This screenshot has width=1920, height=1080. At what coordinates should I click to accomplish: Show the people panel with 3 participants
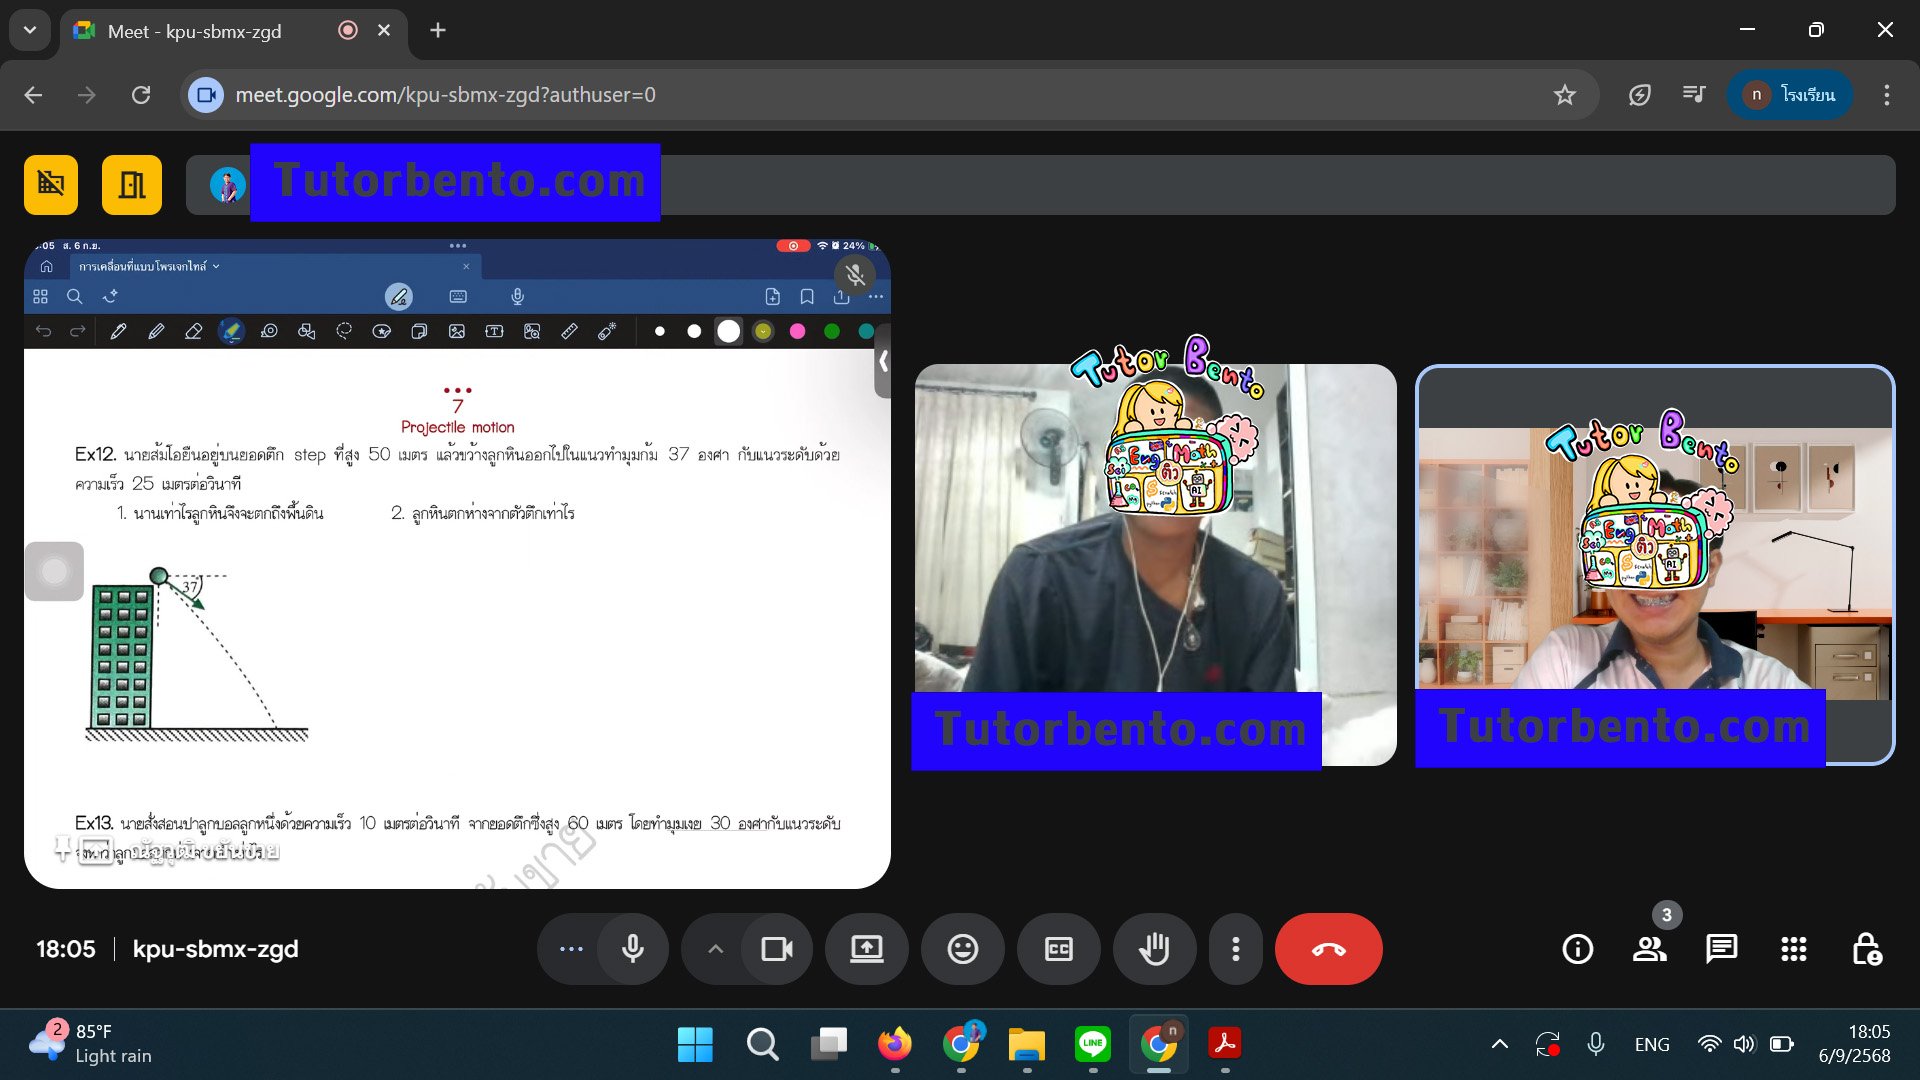(1650, 949)
